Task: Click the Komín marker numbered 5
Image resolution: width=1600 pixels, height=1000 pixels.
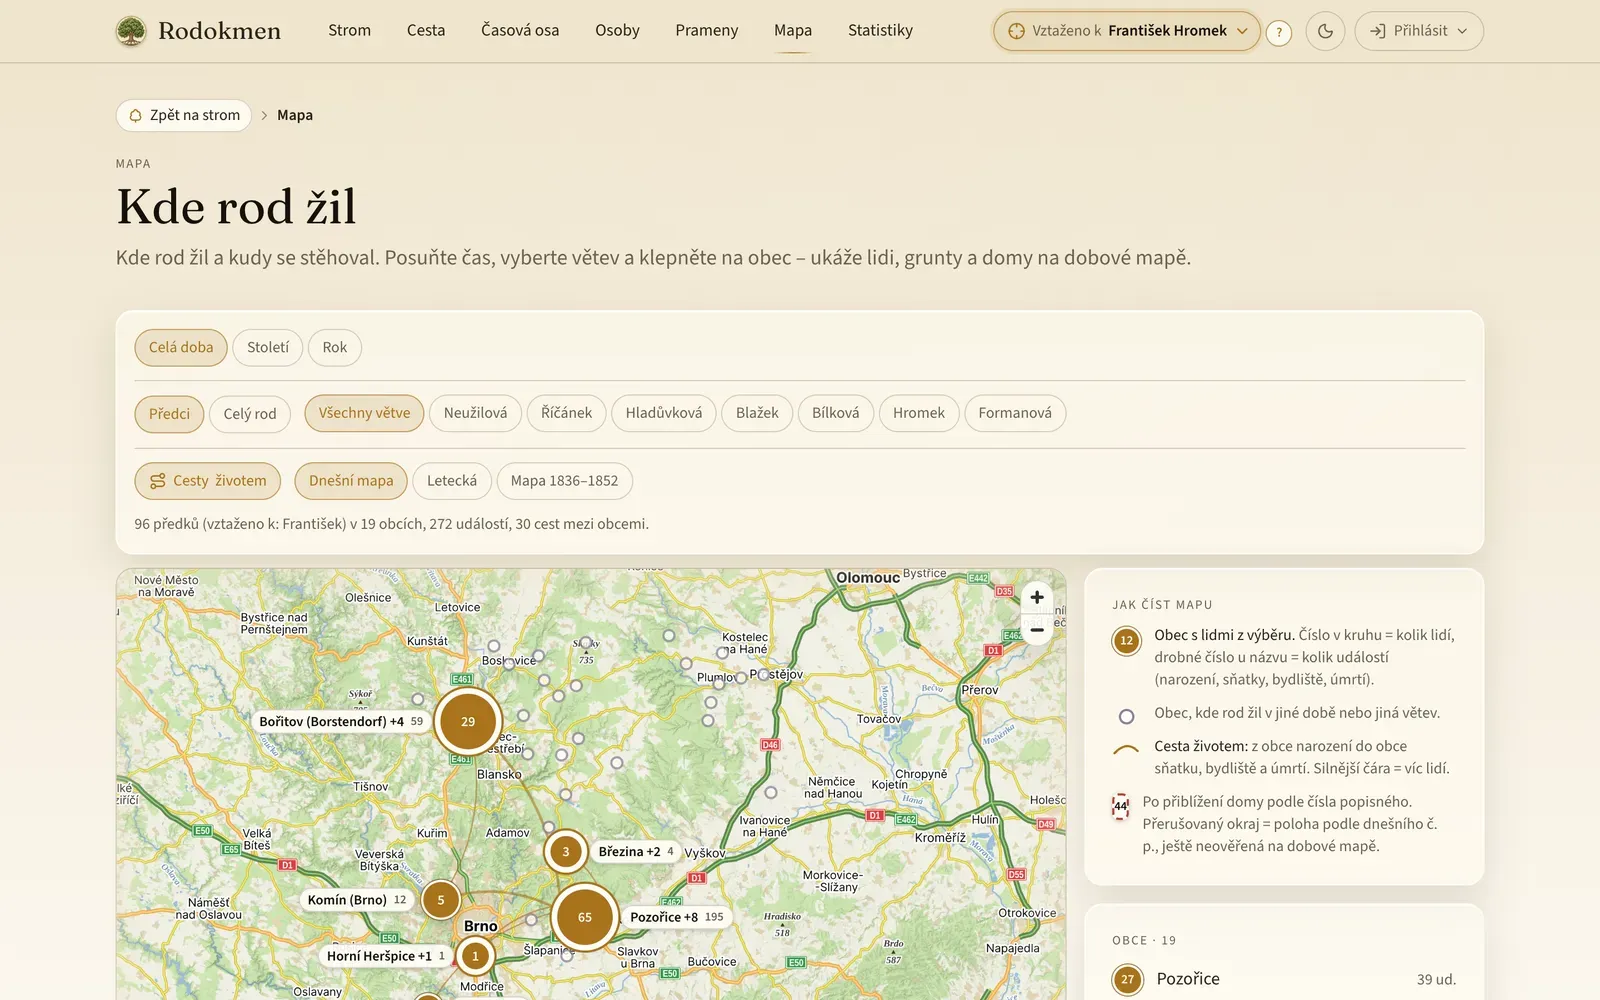Action: tap(440, 900)
